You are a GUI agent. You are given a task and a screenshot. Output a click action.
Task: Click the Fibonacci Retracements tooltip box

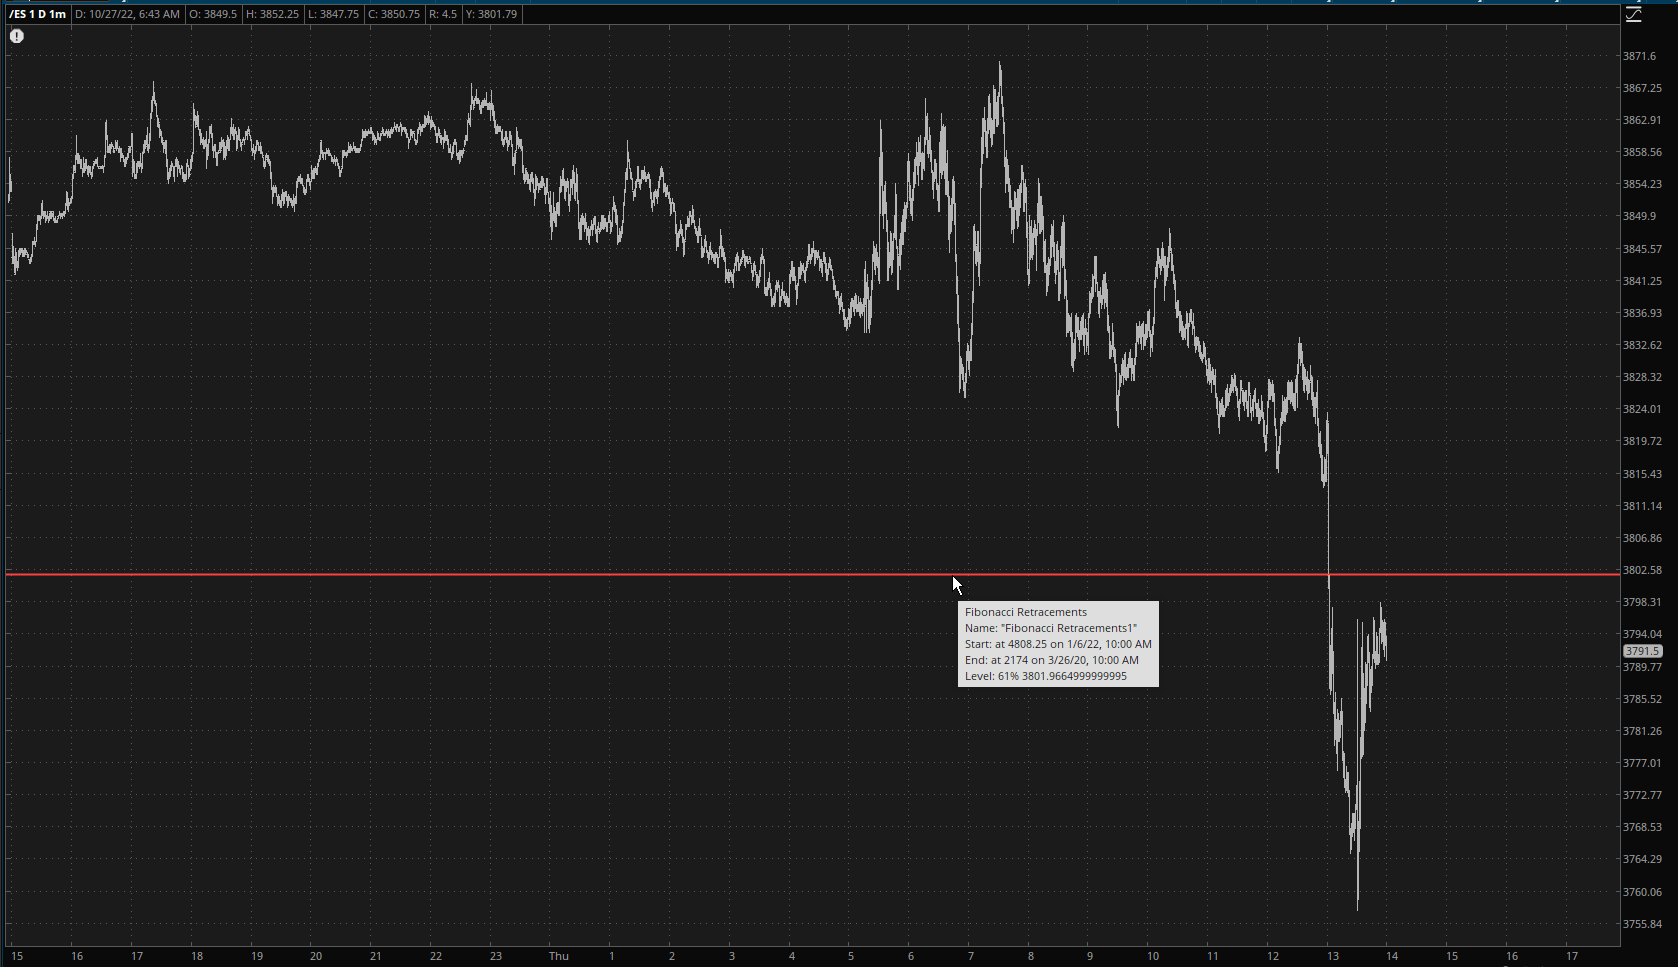click(1057, 644)
